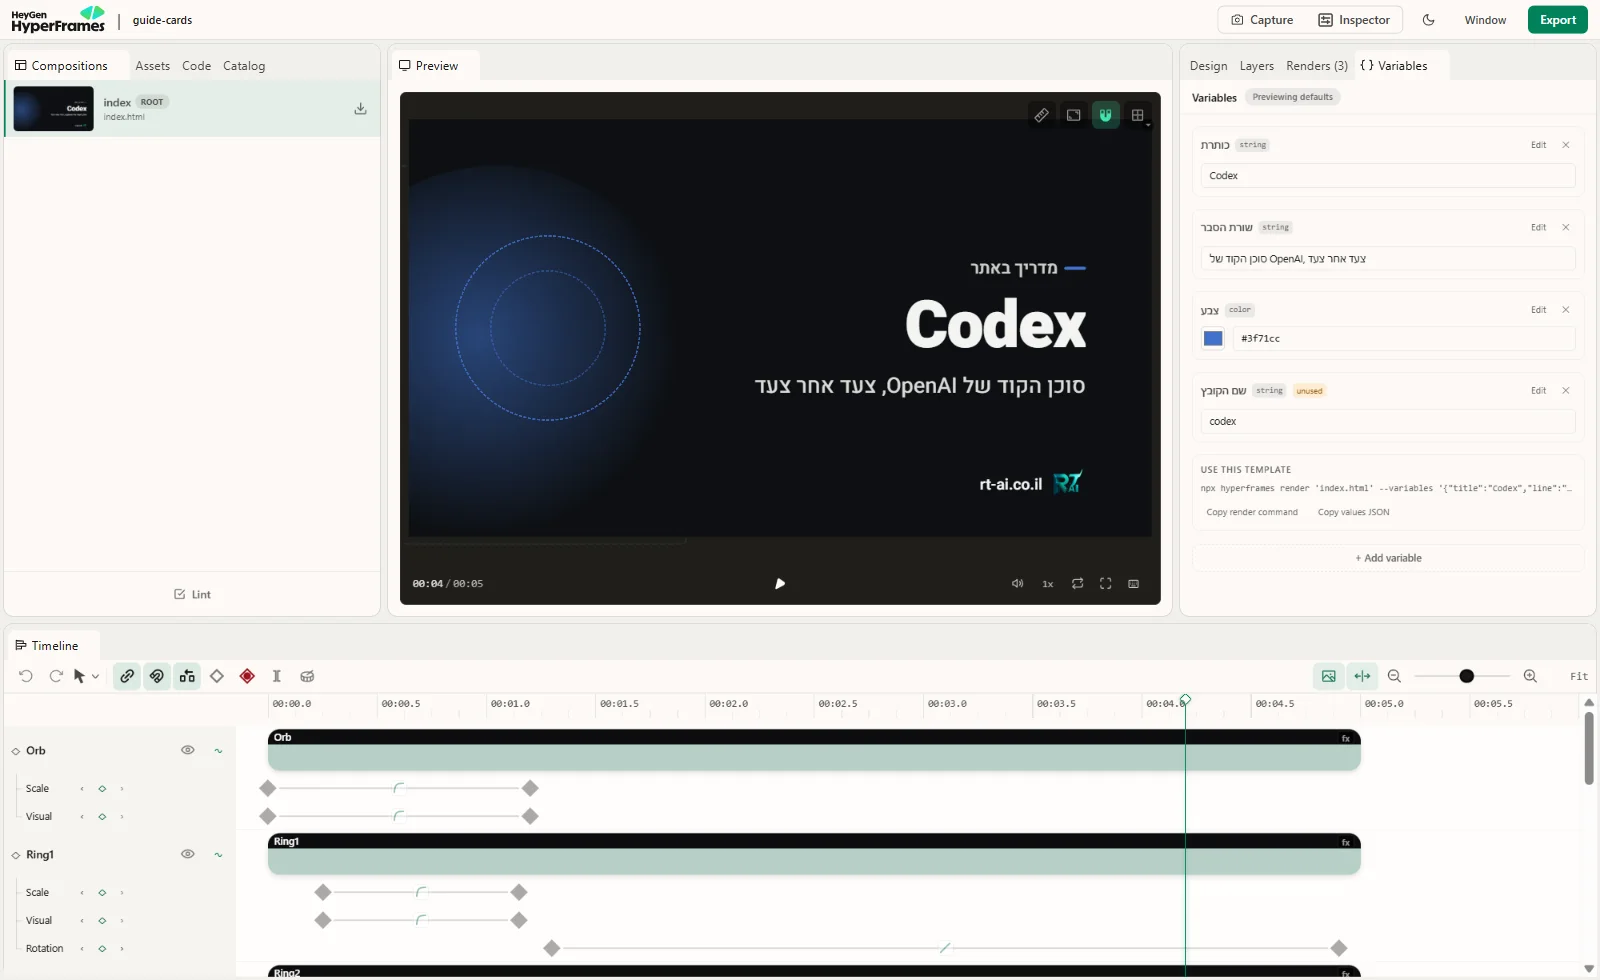The width and height of the screenshot is (1600, 980).
Task: Open the color swatch #3f71cc
Action: pos(1213,338)
